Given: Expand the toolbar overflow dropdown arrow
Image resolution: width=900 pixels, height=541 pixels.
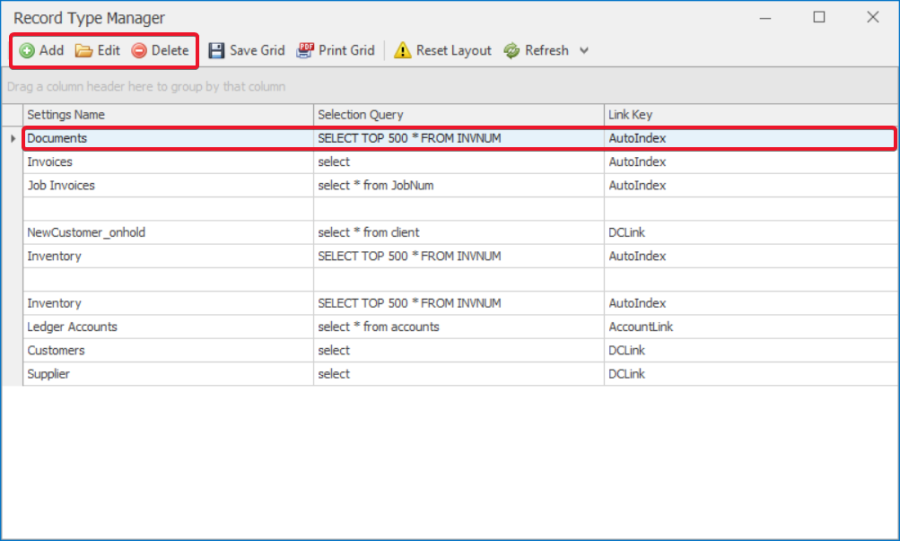Looking at the screenshot, I should pyautogui.click(x=584, y=51).
